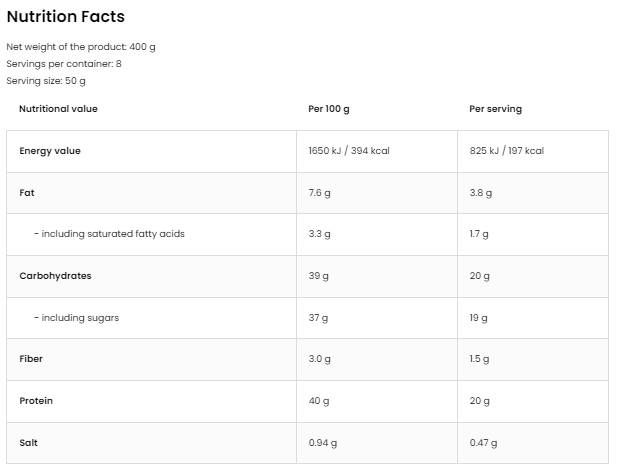Select the Per 100 g column header
The width and height of the screenshot is (623, 471).
pyautogui.click(x=333, y=109)
